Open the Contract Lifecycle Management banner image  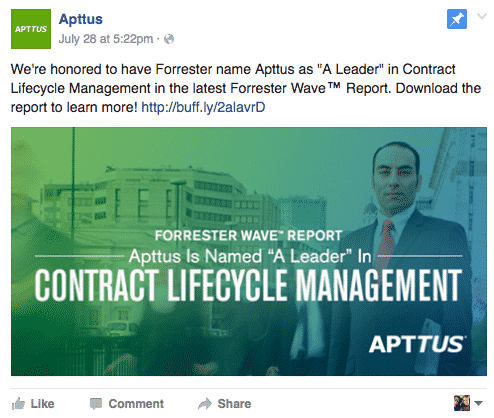click(x=249, y=251)
